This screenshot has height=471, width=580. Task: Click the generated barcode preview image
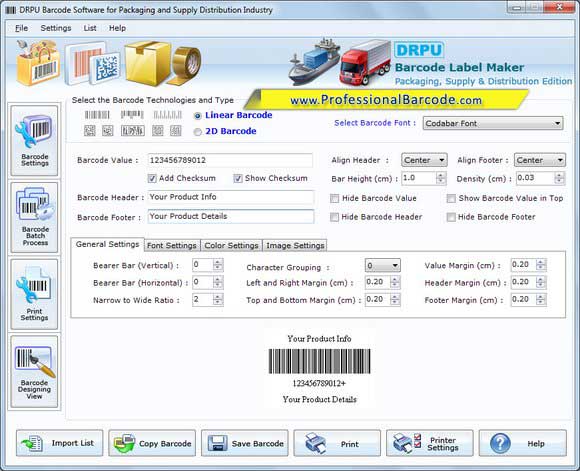point(319,361)
